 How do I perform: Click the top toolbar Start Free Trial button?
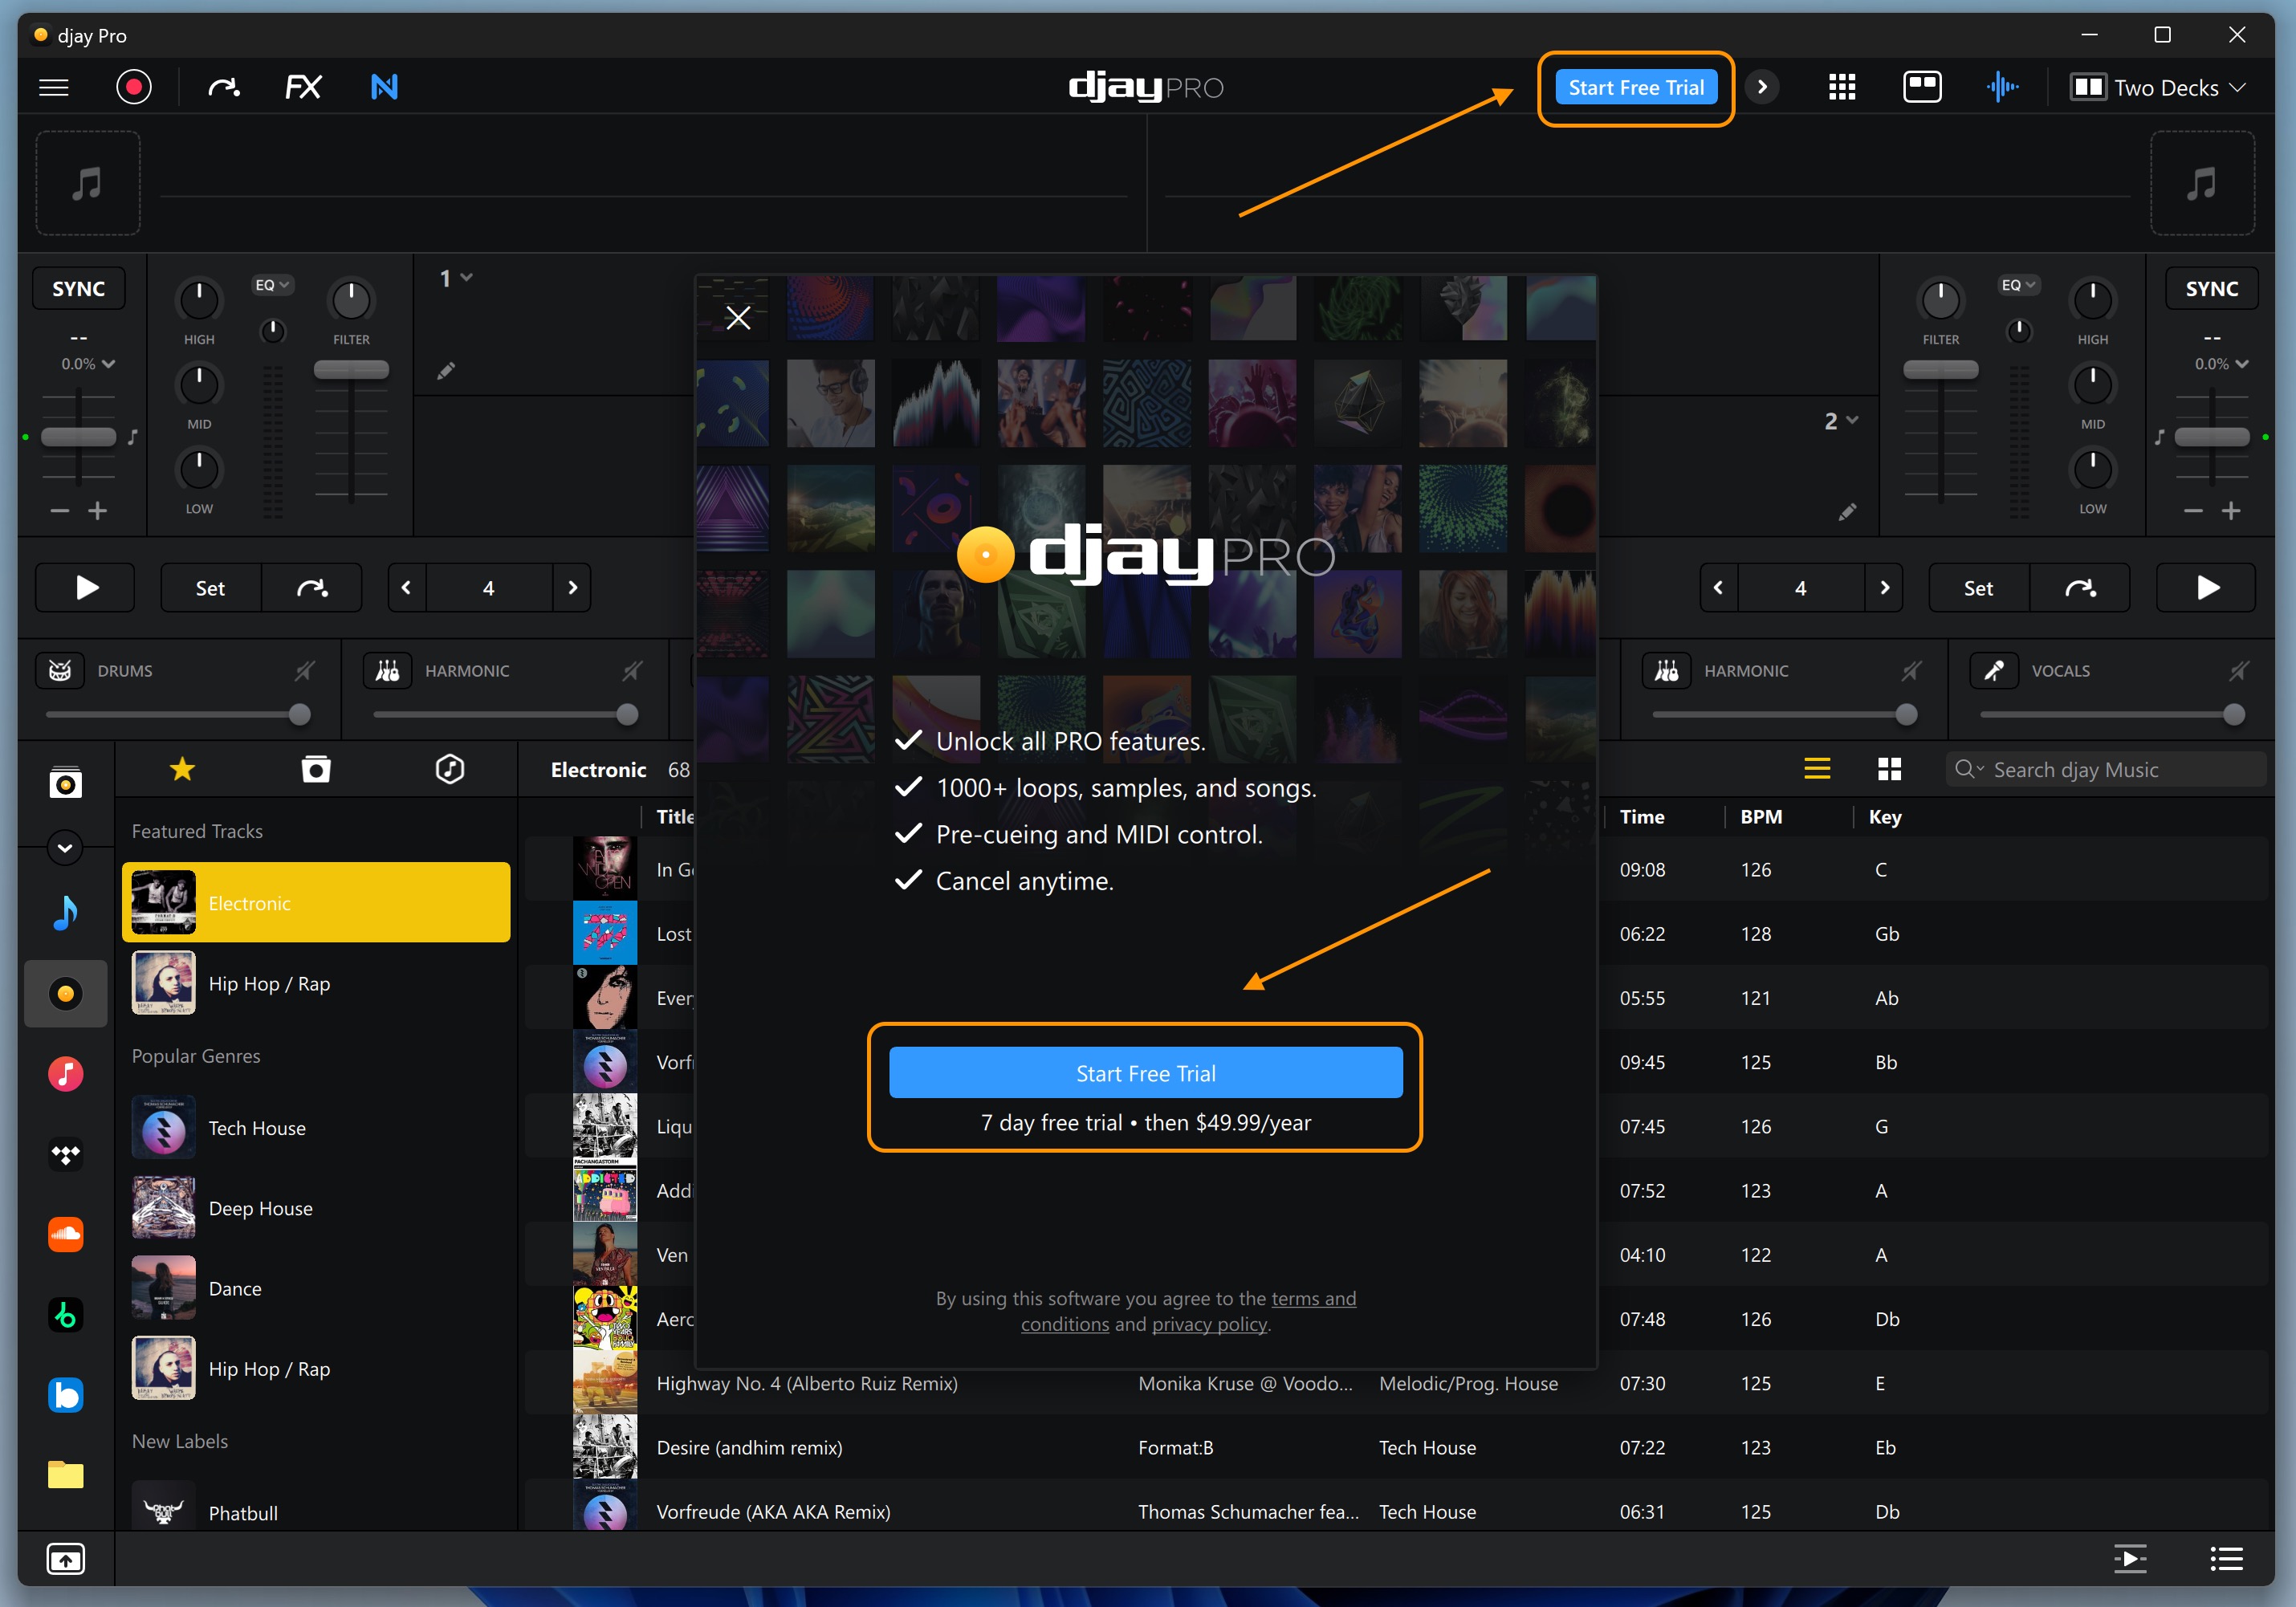pyautogui.click(x=1636, y=88)
